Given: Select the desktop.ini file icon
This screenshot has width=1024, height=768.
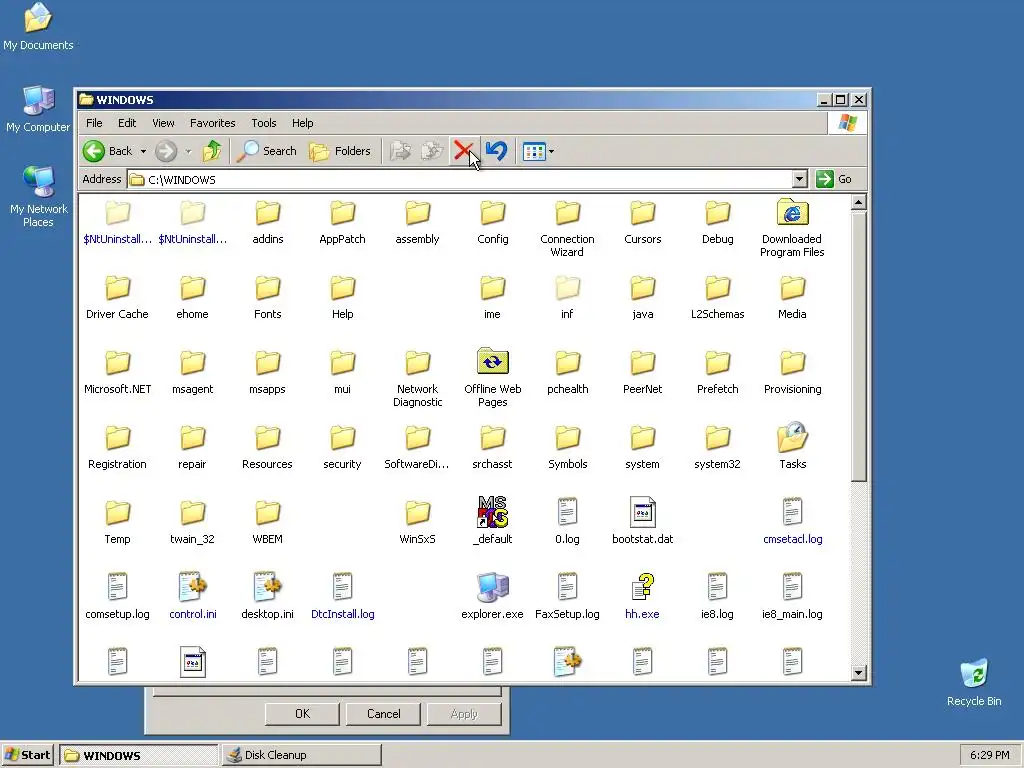Looking at the screenshot, I should pos(267,588).
